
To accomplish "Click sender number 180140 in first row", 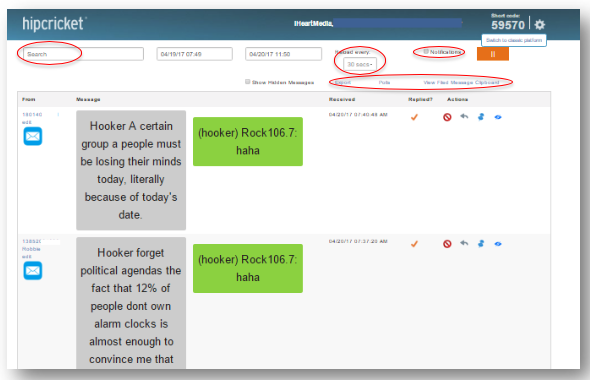I will (32, 114).
